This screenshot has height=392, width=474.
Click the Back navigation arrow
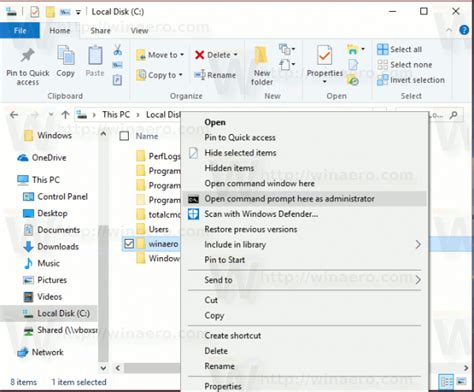click(x=14, y=115)
